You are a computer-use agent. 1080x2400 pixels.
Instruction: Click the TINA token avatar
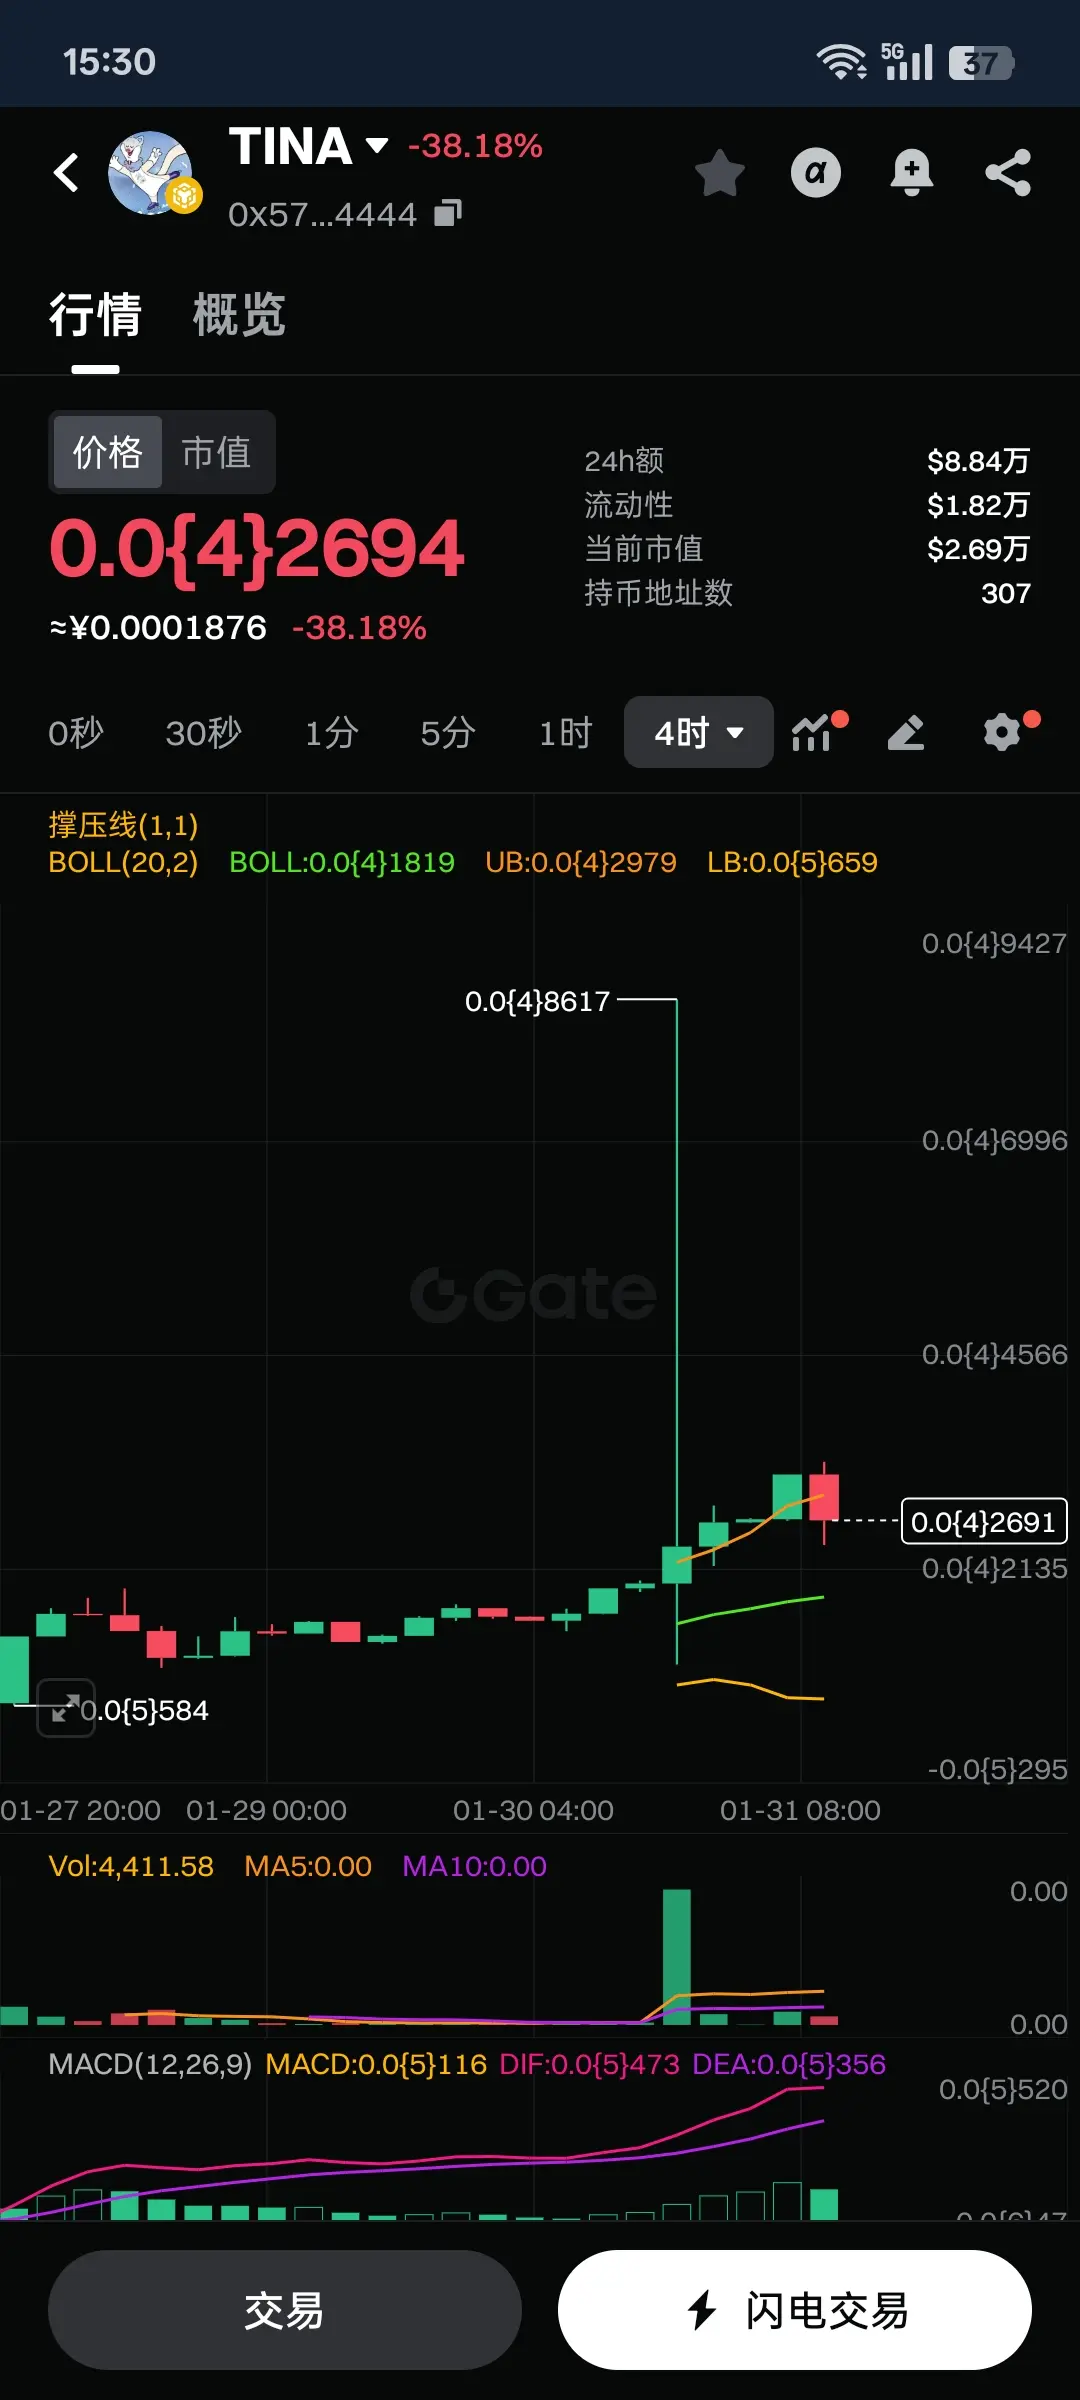point(152,173)
